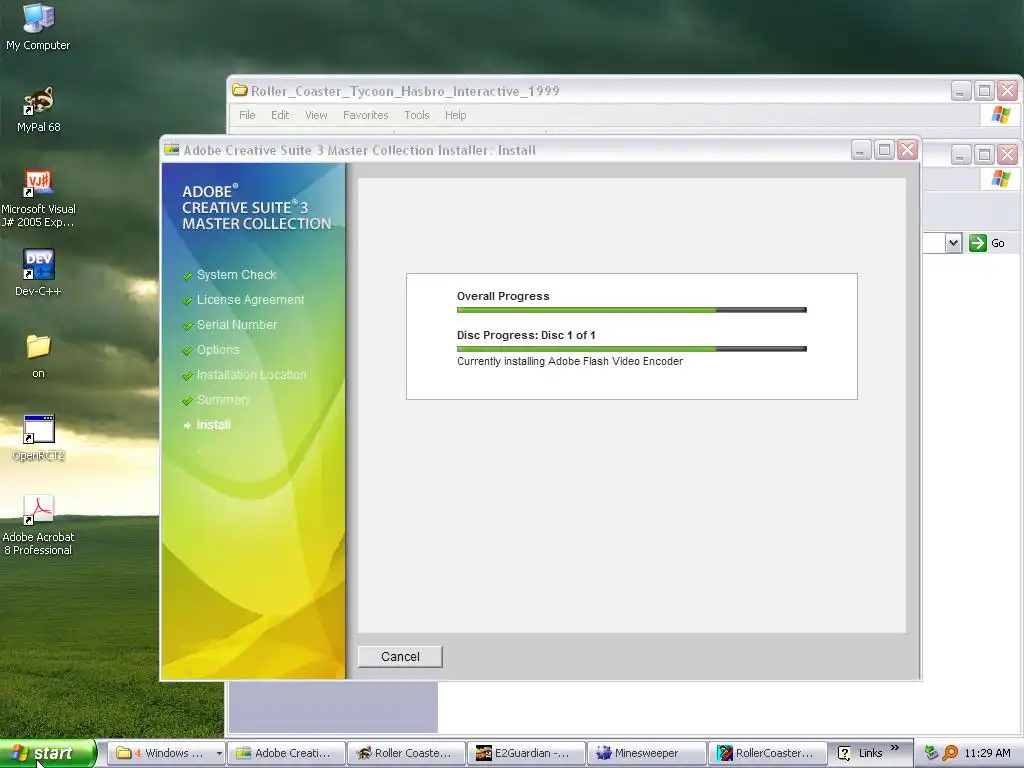This screenshot has height=768, width=1024.
Task: Open View menu in Roller_Coaster_Tycoon window
Action: [x=316, y=115]
